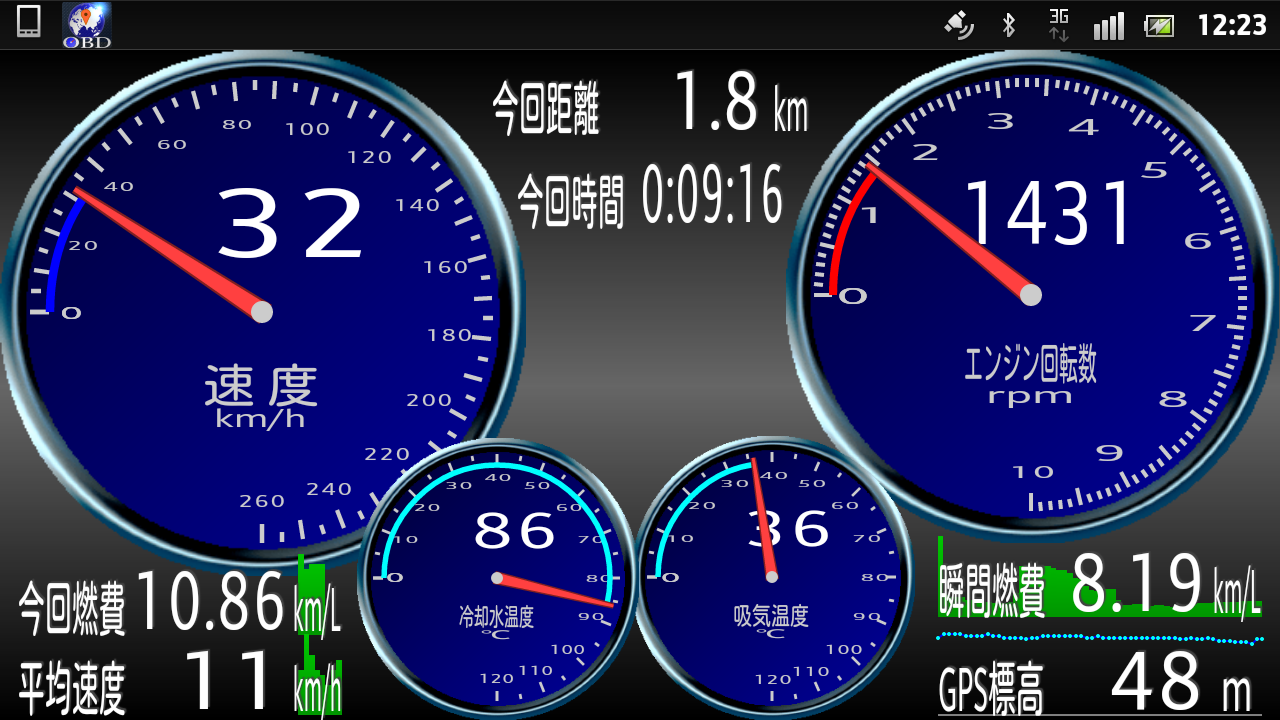
Task: Tap the 速度 text on speedometer
Action: click(261, 386)
